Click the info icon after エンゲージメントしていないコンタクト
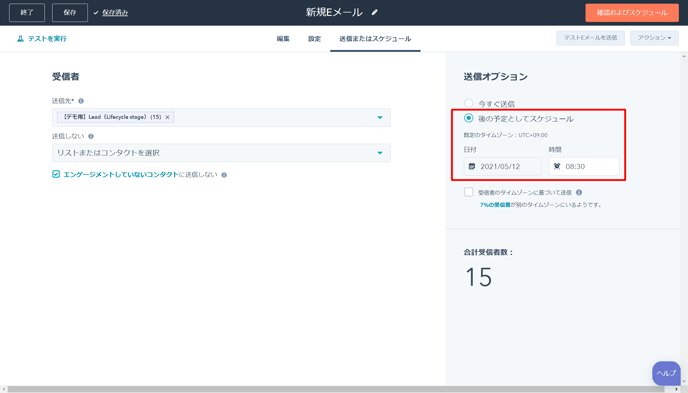Viewport: 688px width, 393px height. [224, 175]
